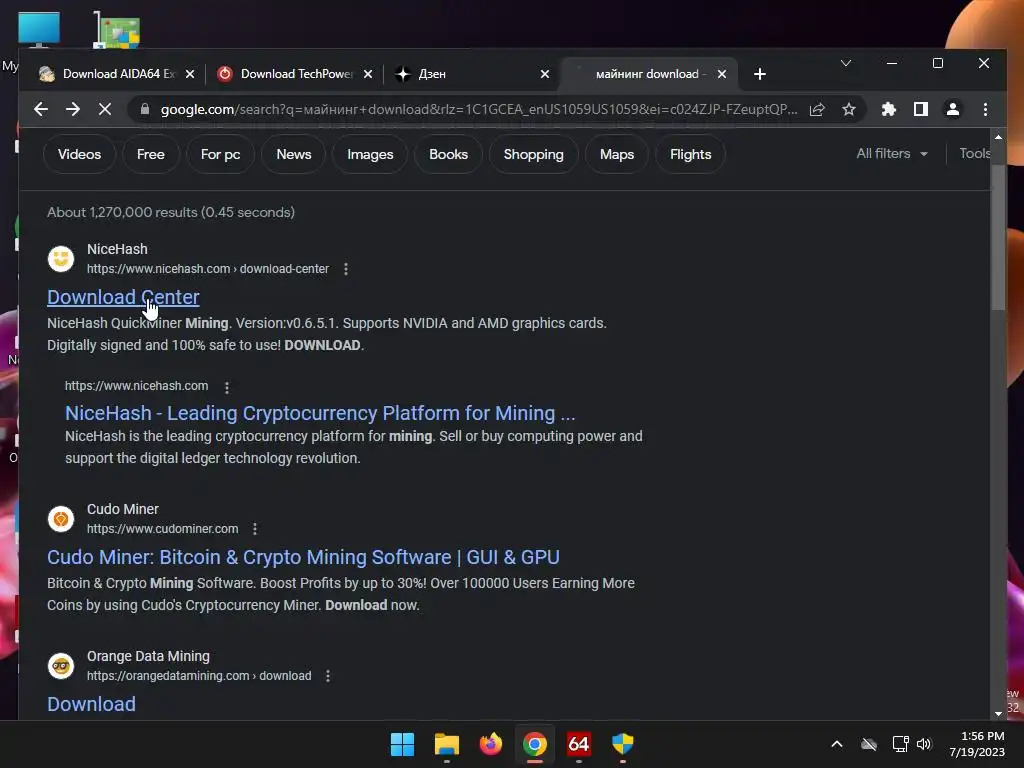Open Orange Data Mining Download link

(91, 704)
